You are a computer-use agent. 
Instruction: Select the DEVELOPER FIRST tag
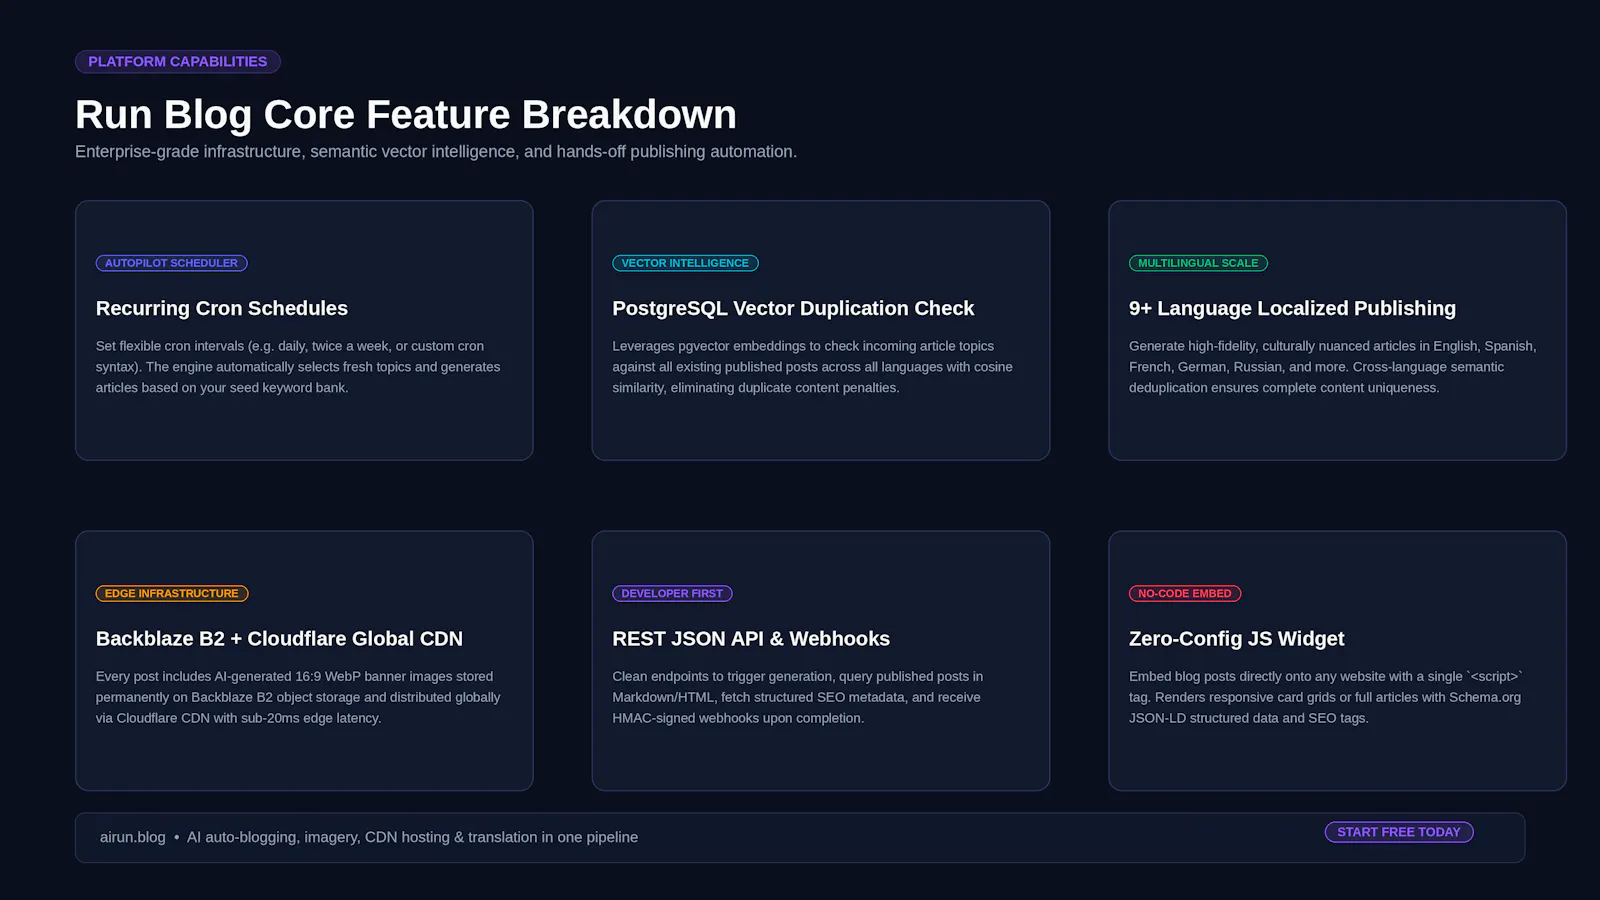(672, 593)
